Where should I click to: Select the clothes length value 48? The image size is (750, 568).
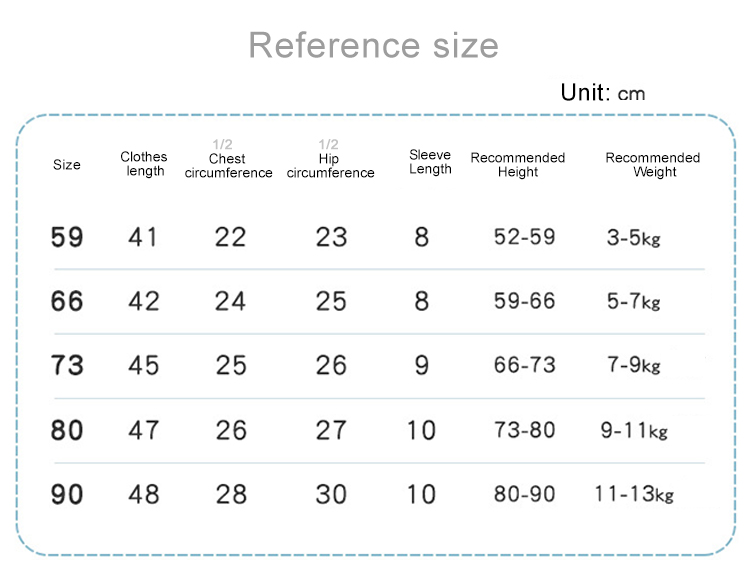coord(143,494)
